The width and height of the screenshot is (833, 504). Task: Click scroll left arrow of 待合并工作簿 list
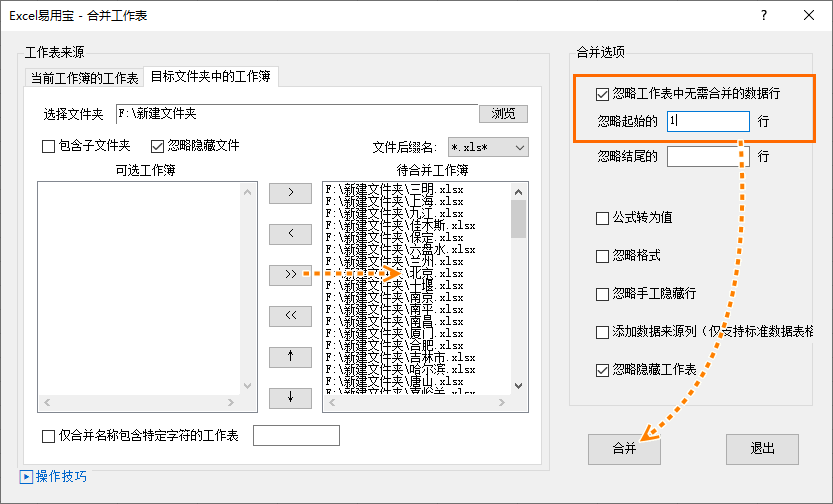[x=332, y=403]
